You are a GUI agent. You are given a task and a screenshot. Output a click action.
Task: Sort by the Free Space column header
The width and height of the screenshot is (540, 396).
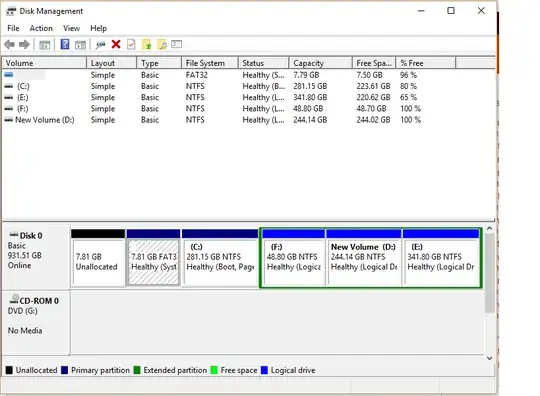click(374, 63)
